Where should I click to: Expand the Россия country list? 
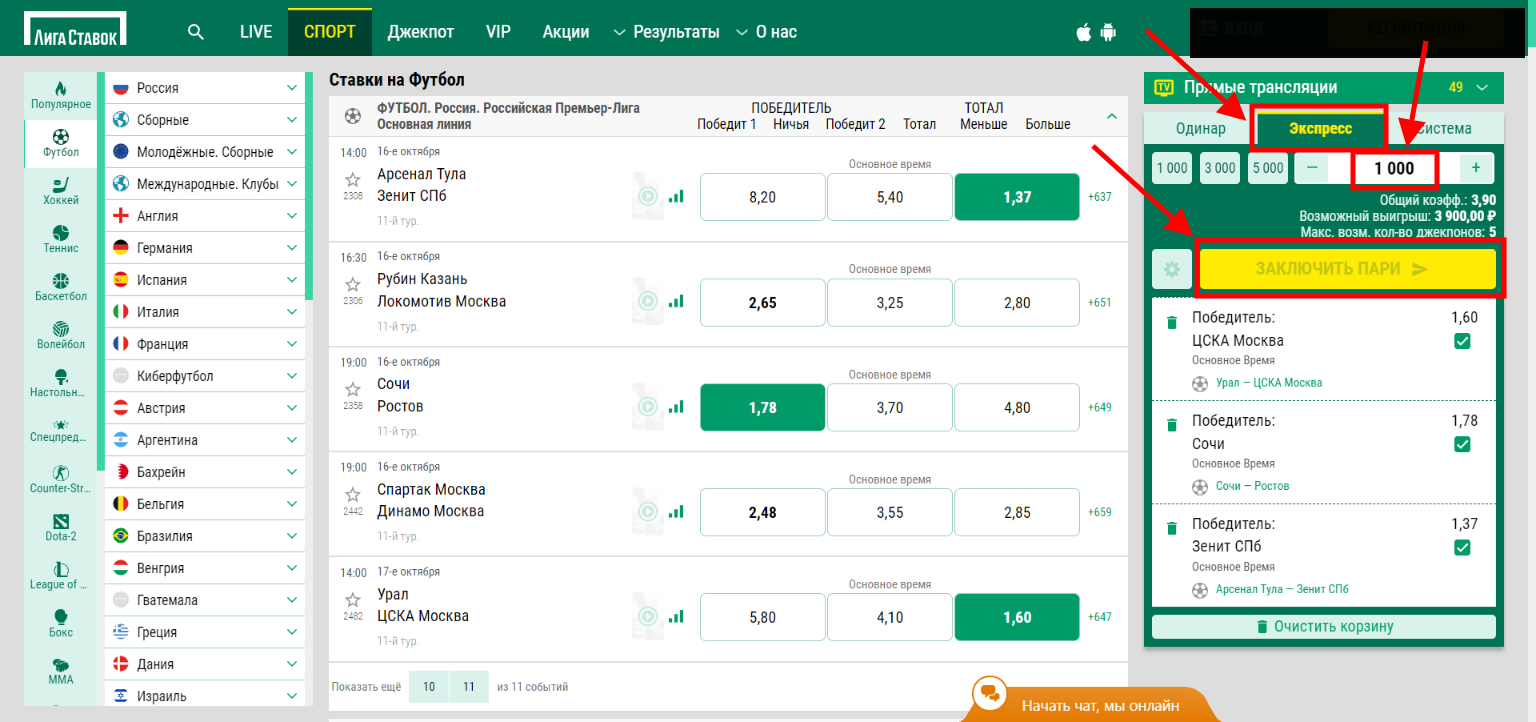click(x=204, y=88)
